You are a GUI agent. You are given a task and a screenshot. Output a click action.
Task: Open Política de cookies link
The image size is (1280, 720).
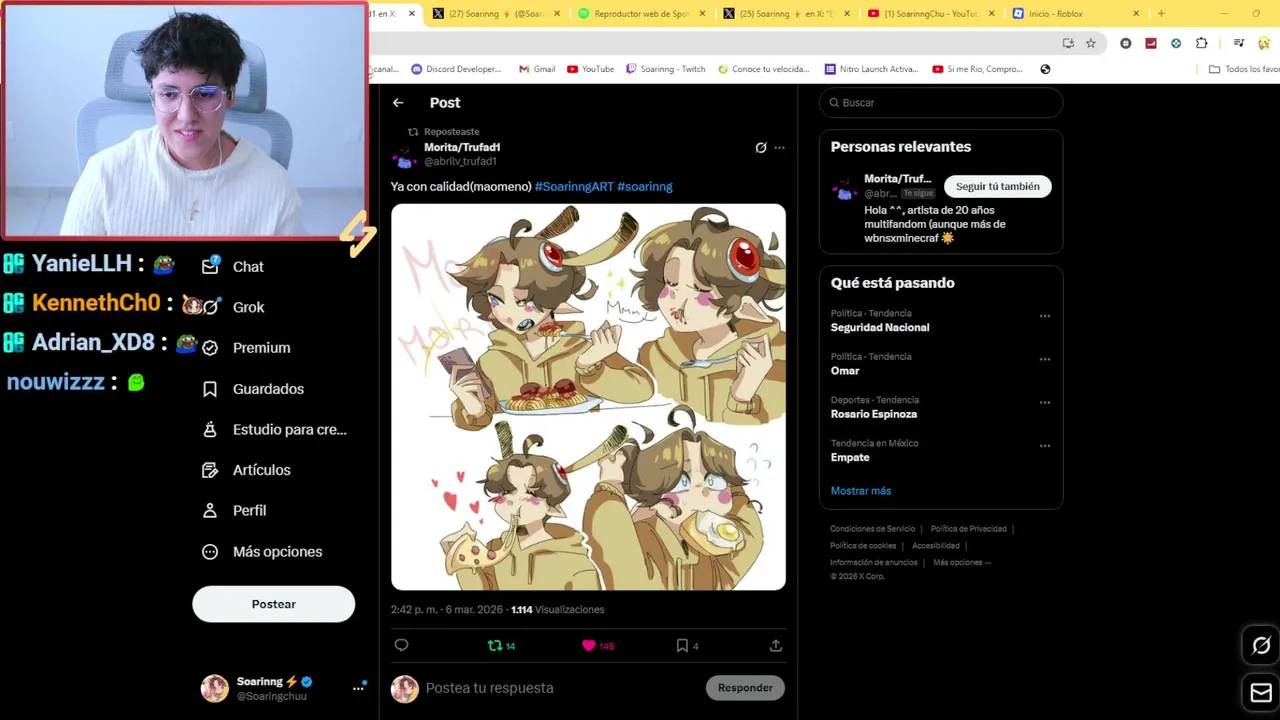[x=863, y=546]
